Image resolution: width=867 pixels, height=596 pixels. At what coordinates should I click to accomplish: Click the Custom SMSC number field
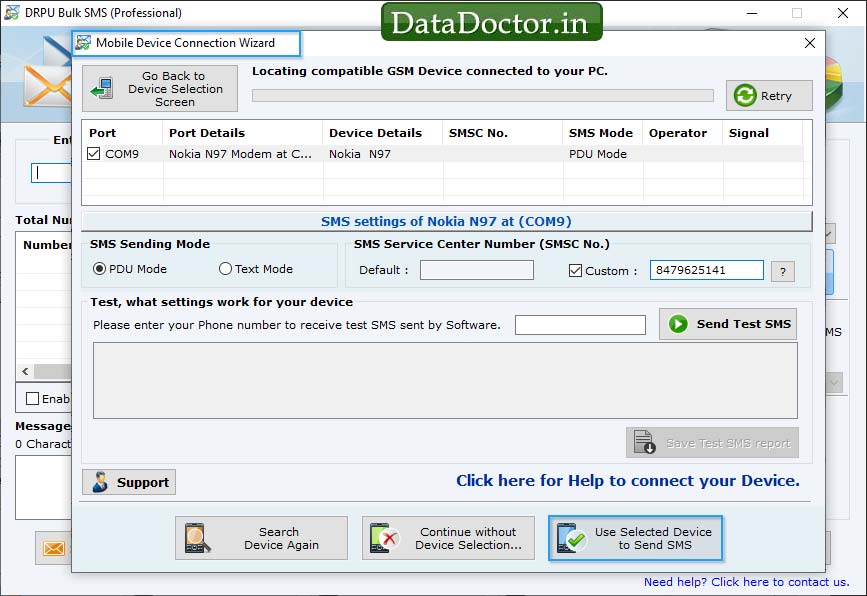[x=707, y=270]
